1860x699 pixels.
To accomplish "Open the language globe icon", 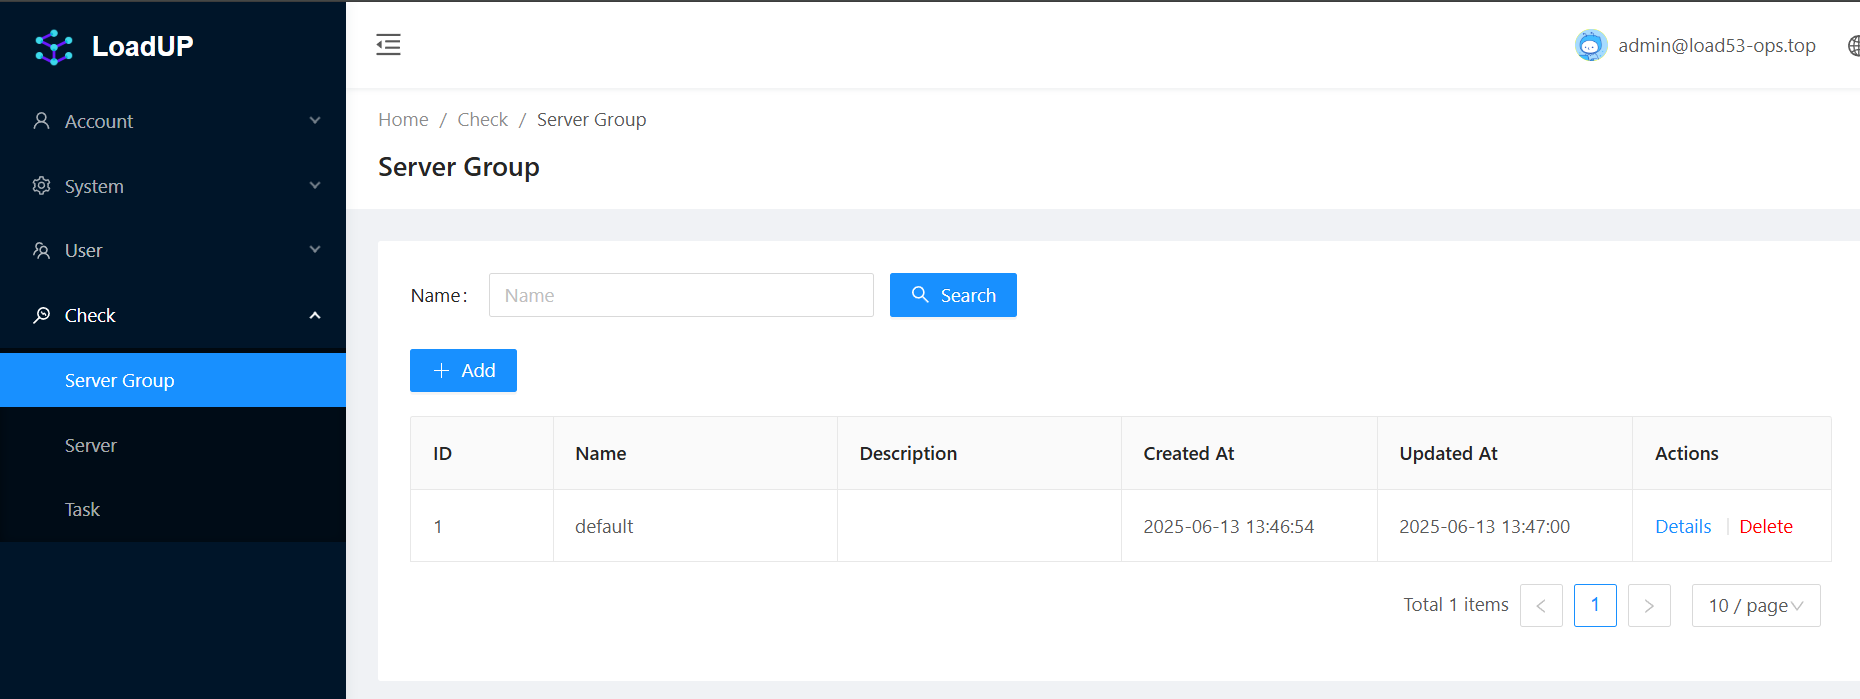I will (1852, 46).
